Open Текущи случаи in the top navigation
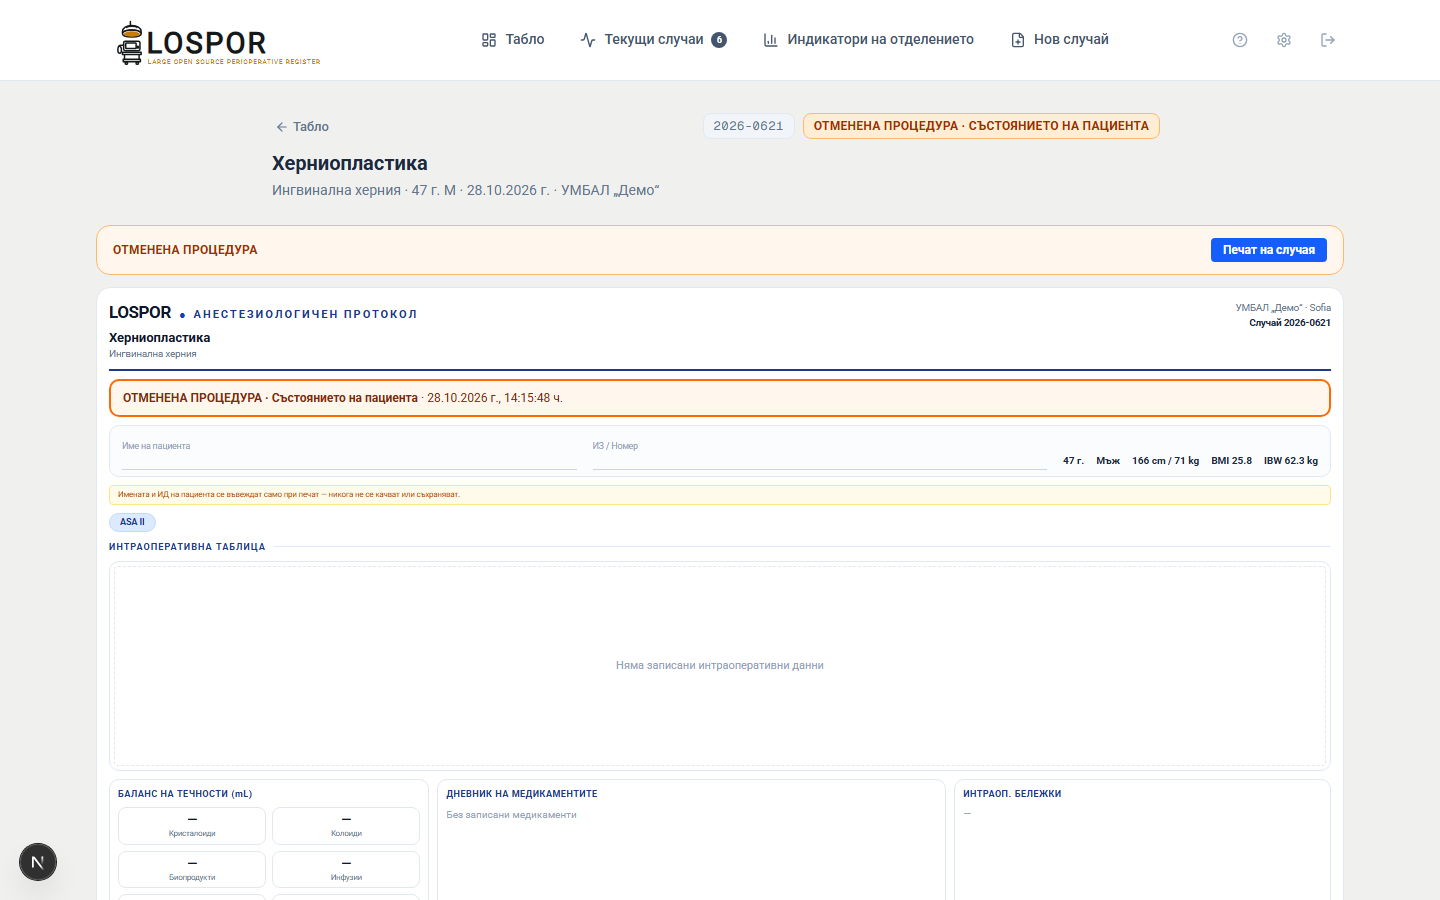Viewport: 1440px width, 900px height. tap(653, 40)
